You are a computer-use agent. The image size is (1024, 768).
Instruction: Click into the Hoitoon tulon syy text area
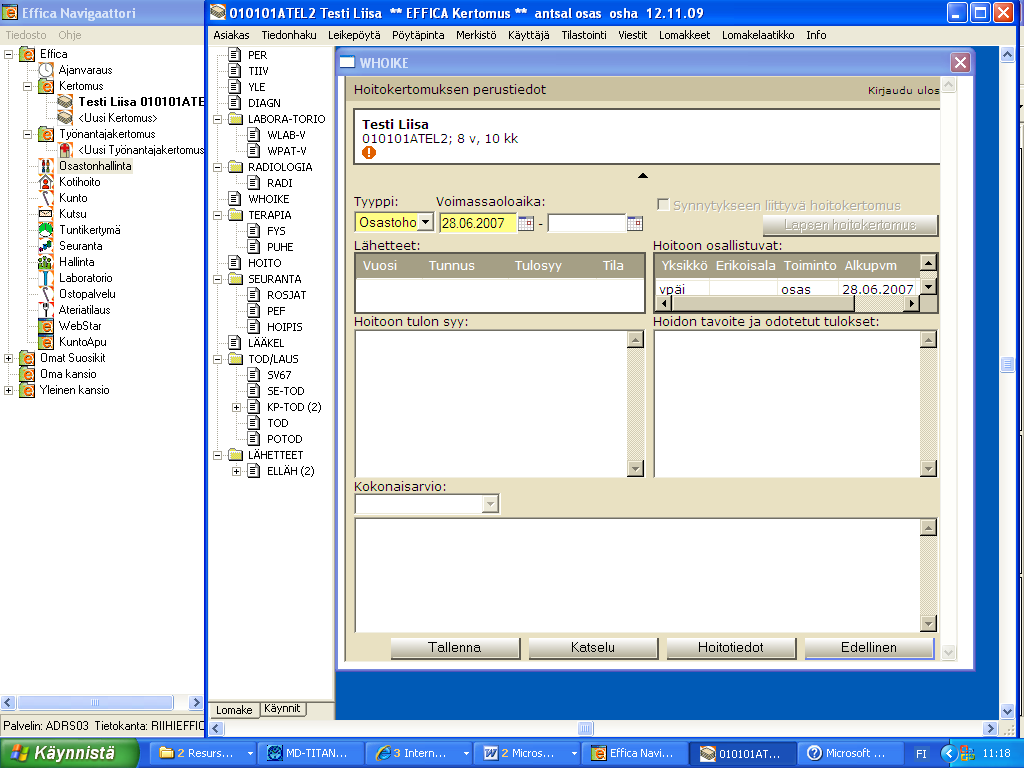[491, 404]
